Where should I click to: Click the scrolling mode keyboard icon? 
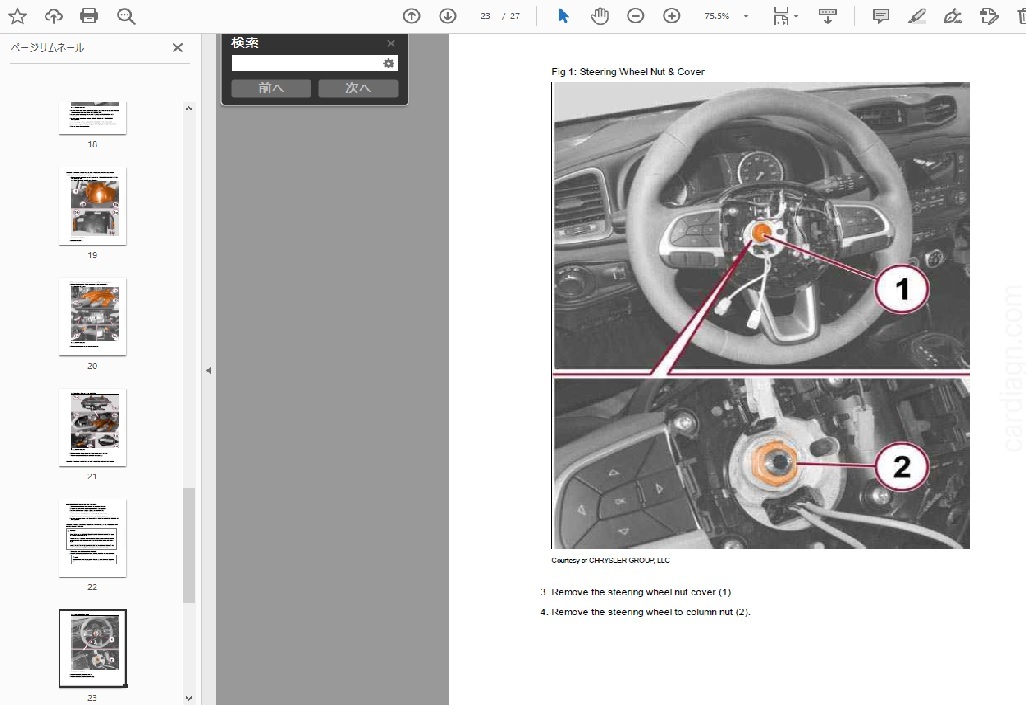point(828,16)
